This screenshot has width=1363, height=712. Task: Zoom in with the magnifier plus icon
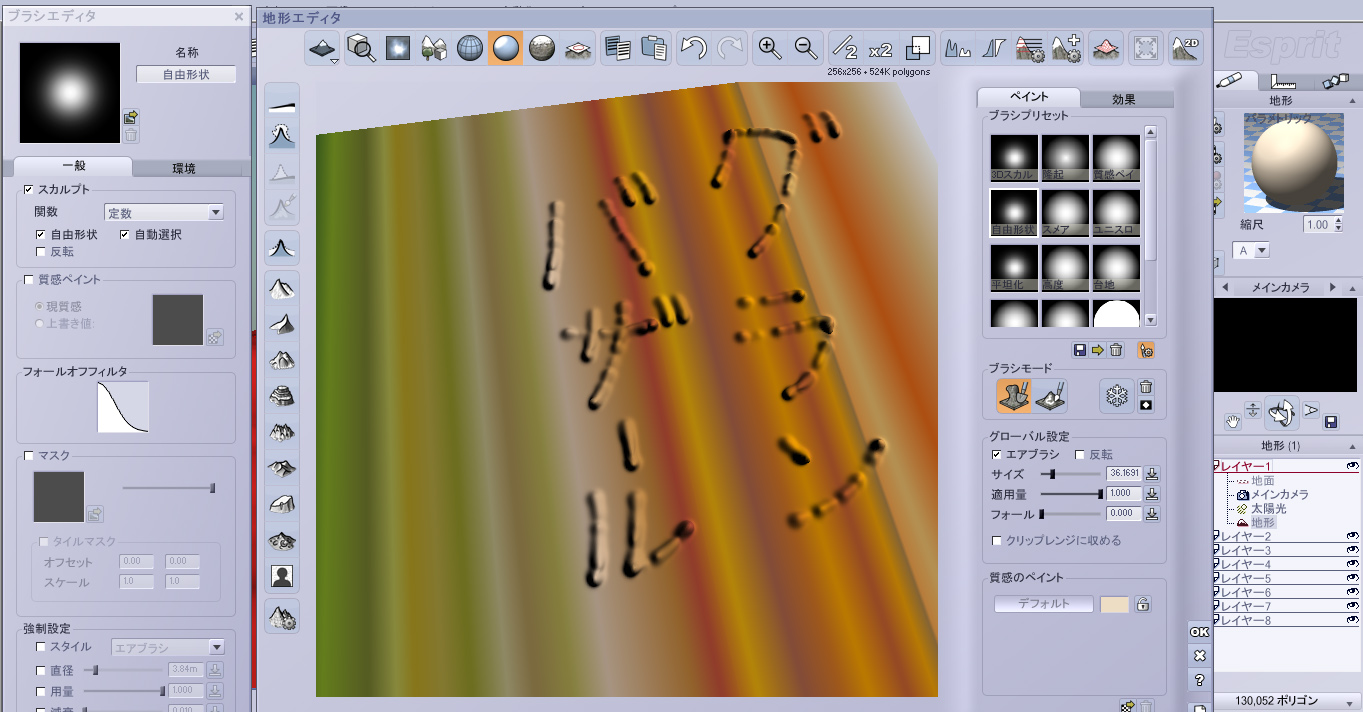(x=769, y=48)
